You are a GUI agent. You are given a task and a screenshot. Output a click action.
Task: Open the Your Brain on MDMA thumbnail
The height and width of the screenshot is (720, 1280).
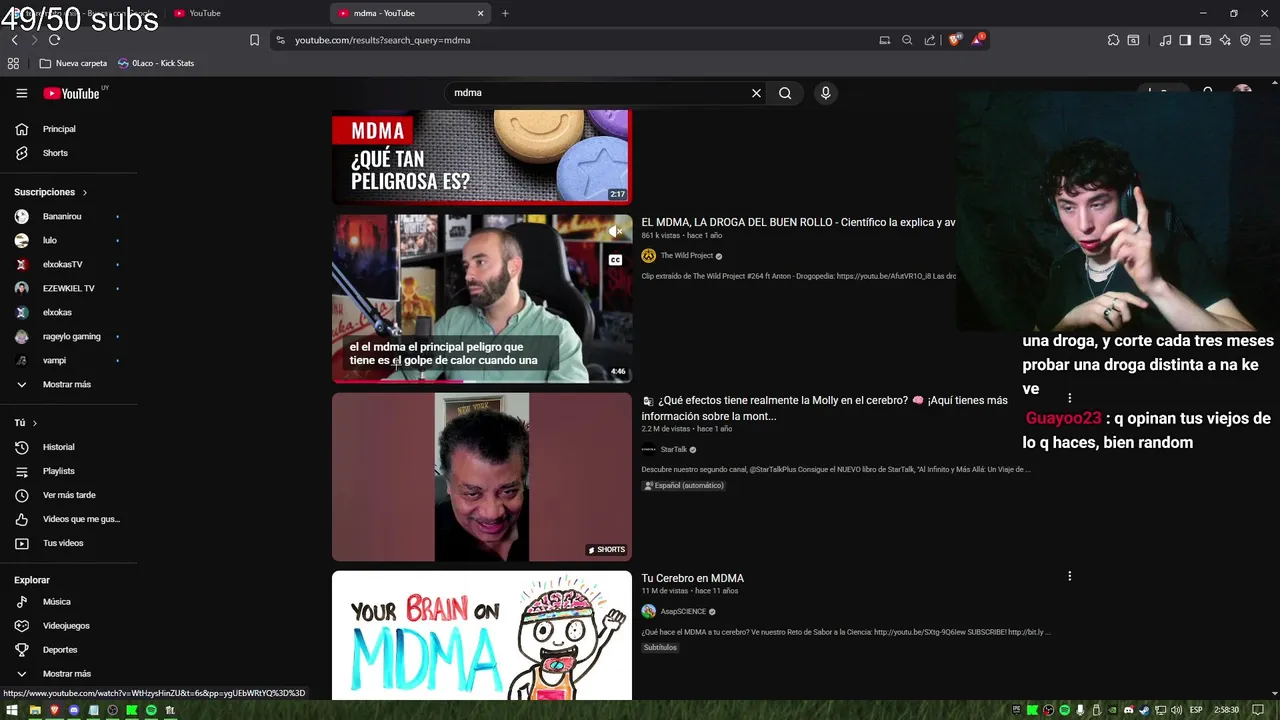[482, 635]
